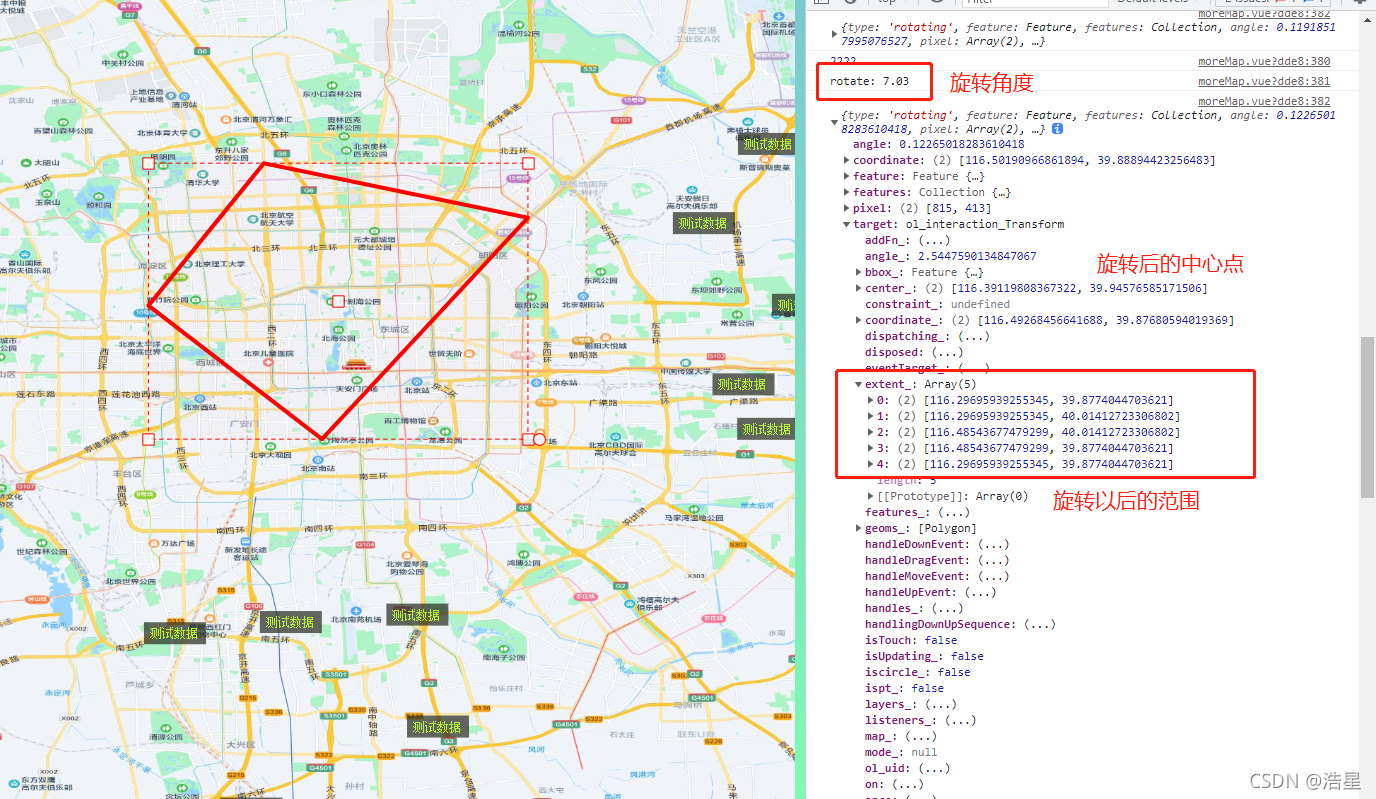Viewport: 1376px width, 799px height.
Task: Invoke the getter (...) for handlingDownUpSequence
Action: click(1040, 624)
